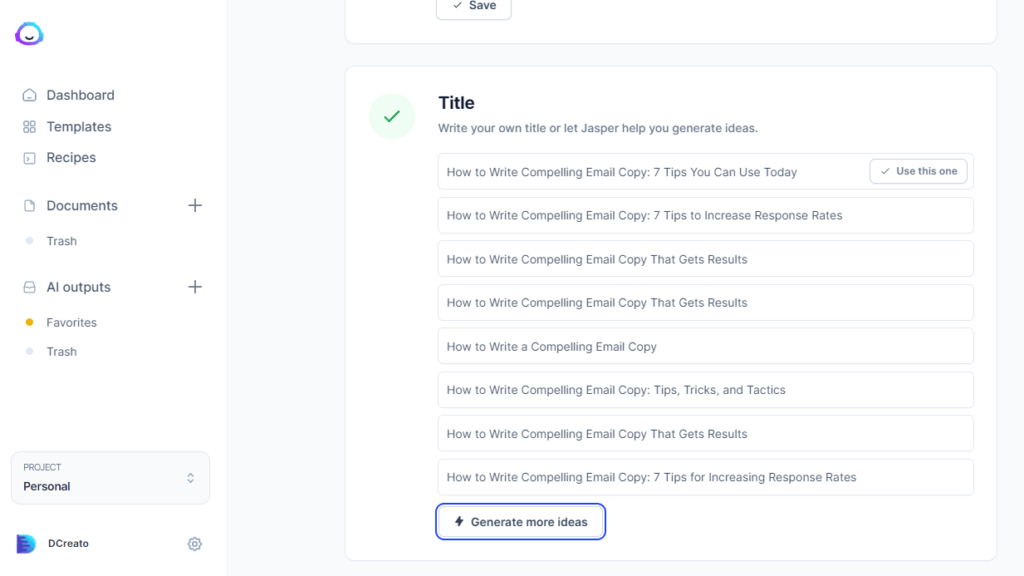Click the Save button
Screen dimensions: 1024x576
[x=473, y=6]
